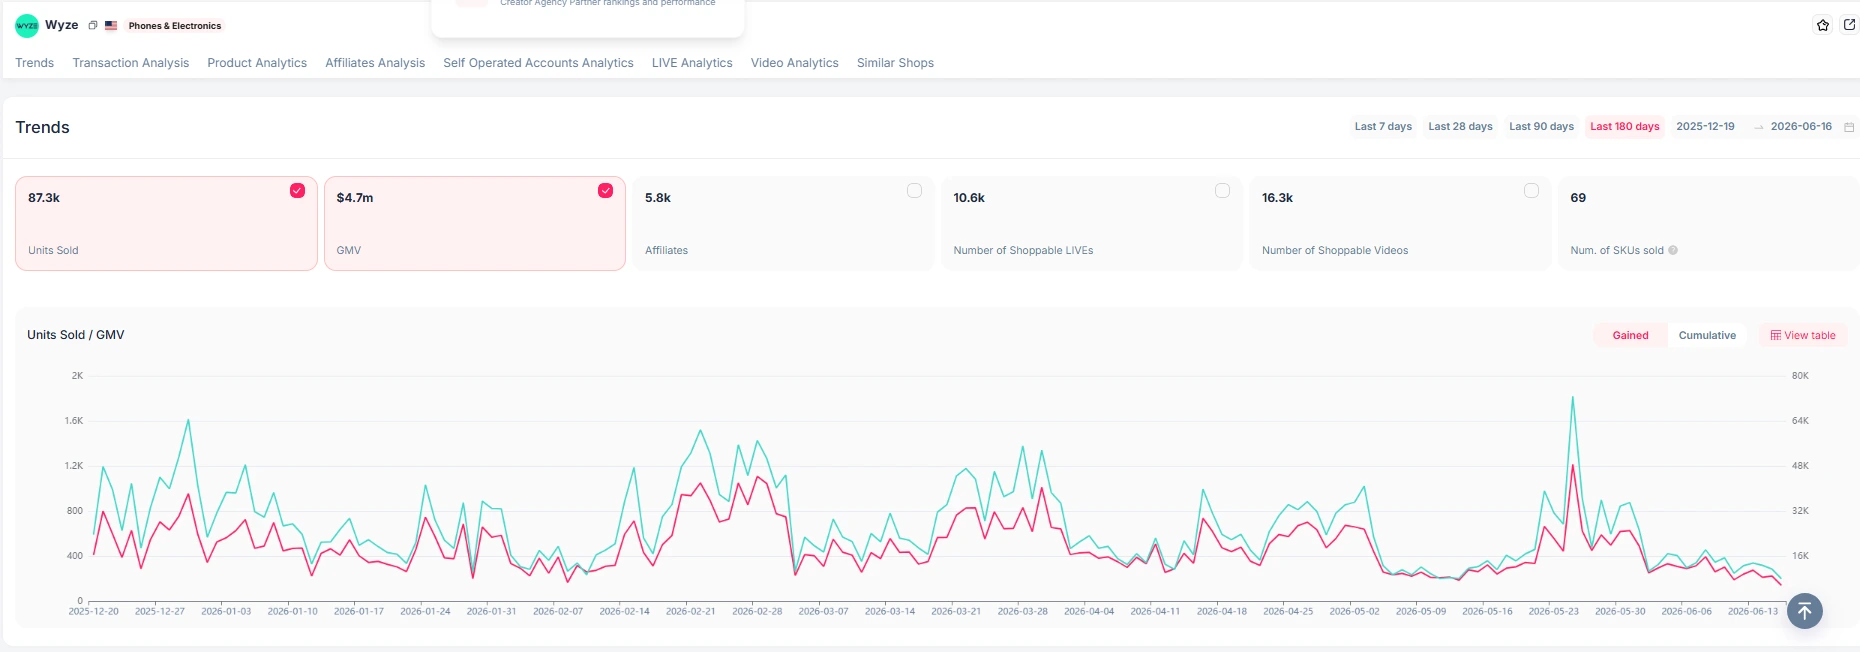
Task: Switch to Product Analytics tab
Action: pos(257,63)
